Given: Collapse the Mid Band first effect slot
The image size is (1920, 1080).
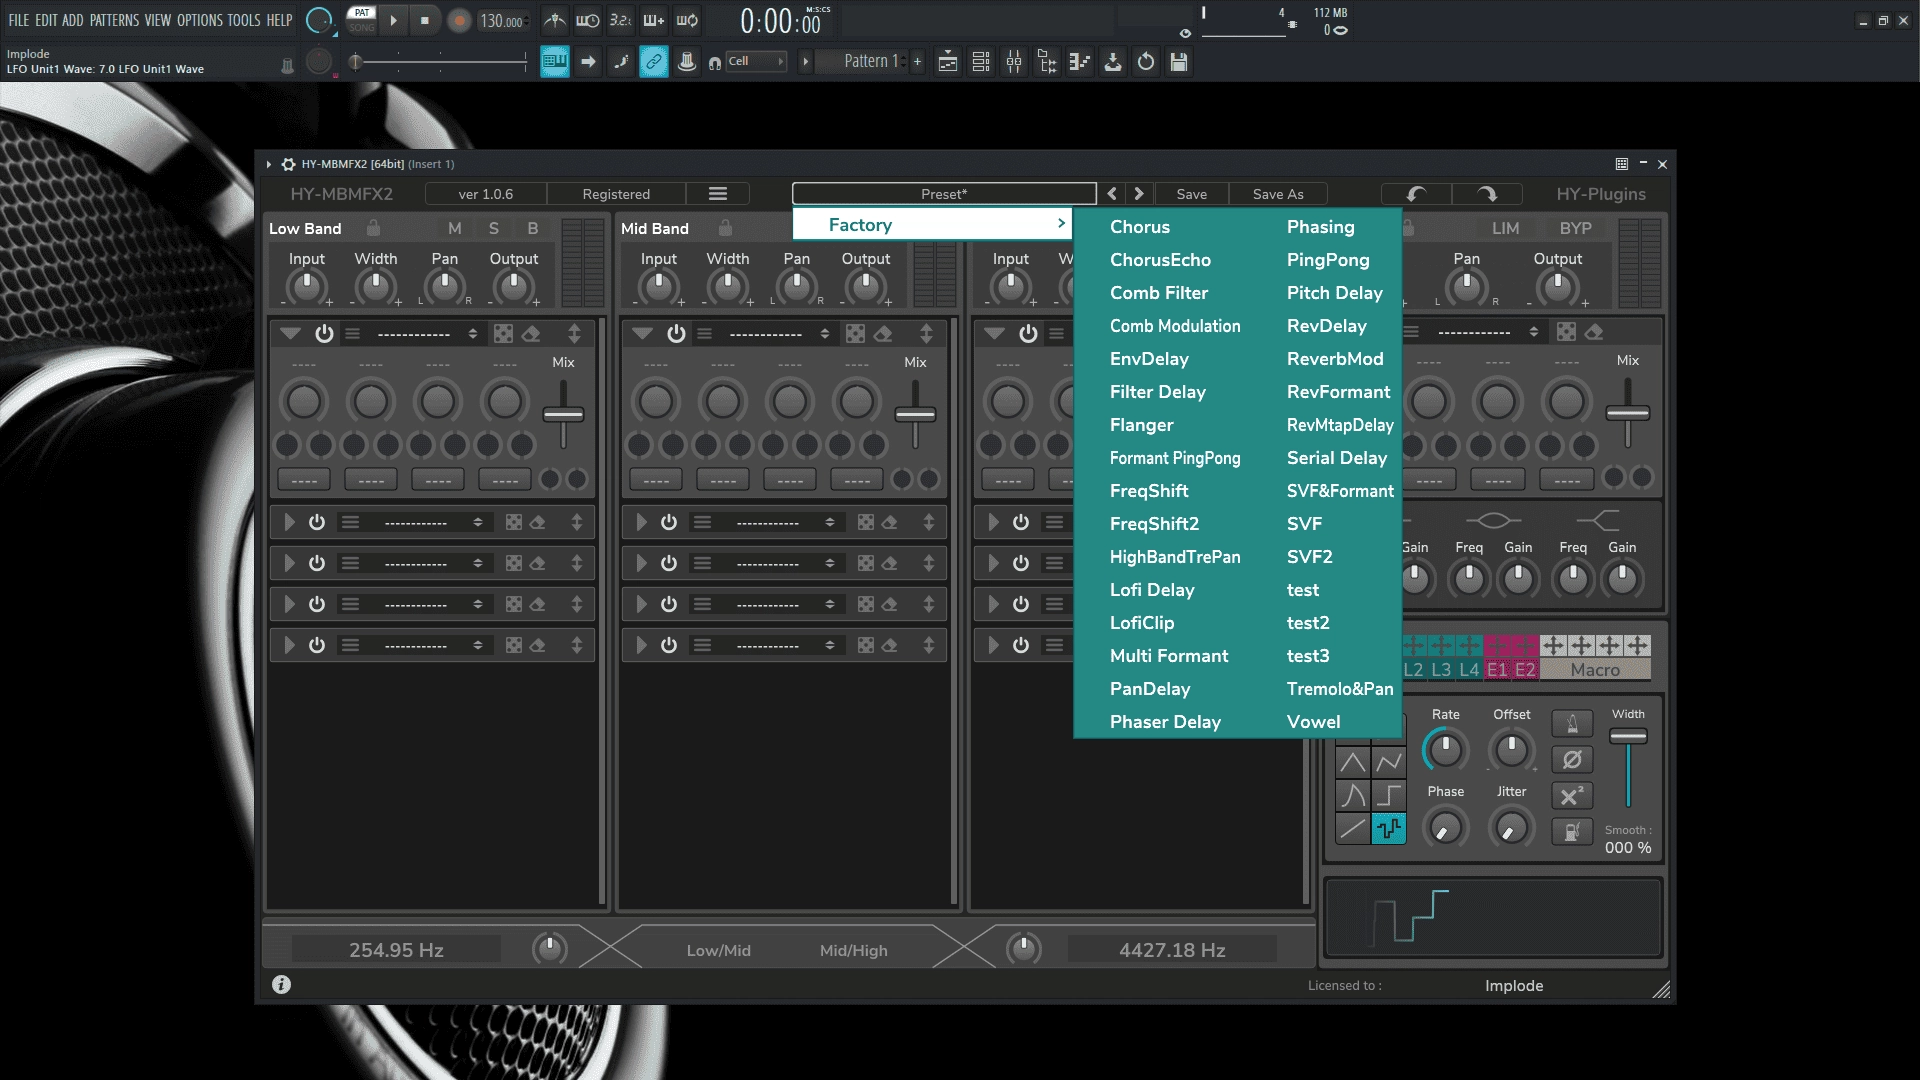Looking at the screenshot, I should click(642, 333).
